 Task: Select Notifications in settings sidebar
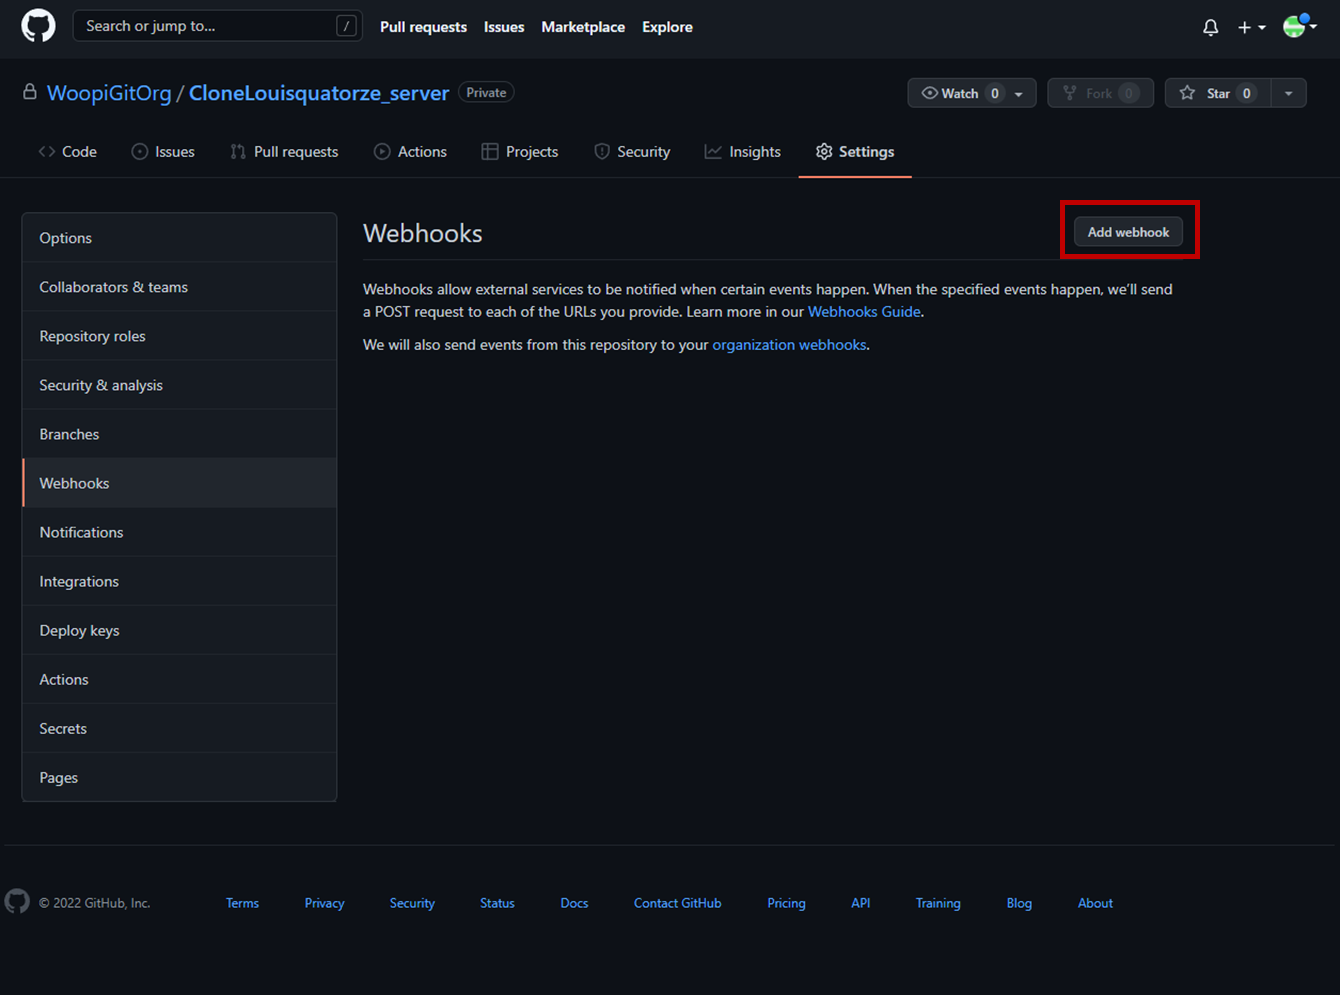(179, 532)
